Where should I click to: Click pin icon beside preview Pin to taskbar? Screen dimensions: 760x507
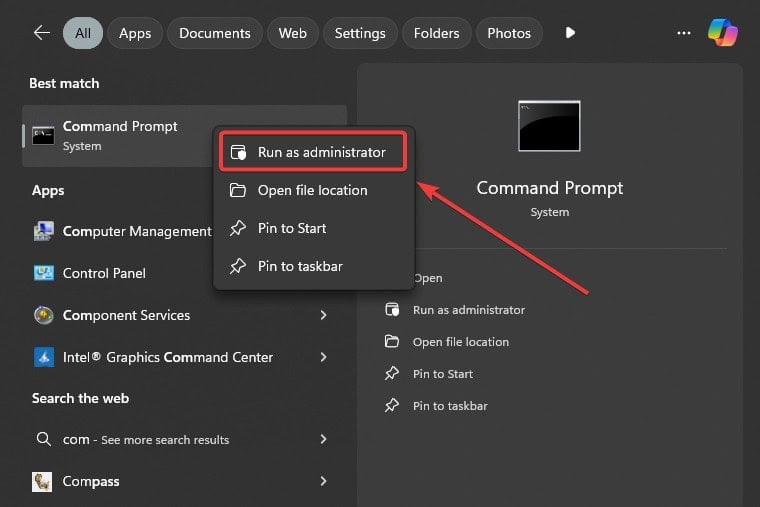(392, 405)
